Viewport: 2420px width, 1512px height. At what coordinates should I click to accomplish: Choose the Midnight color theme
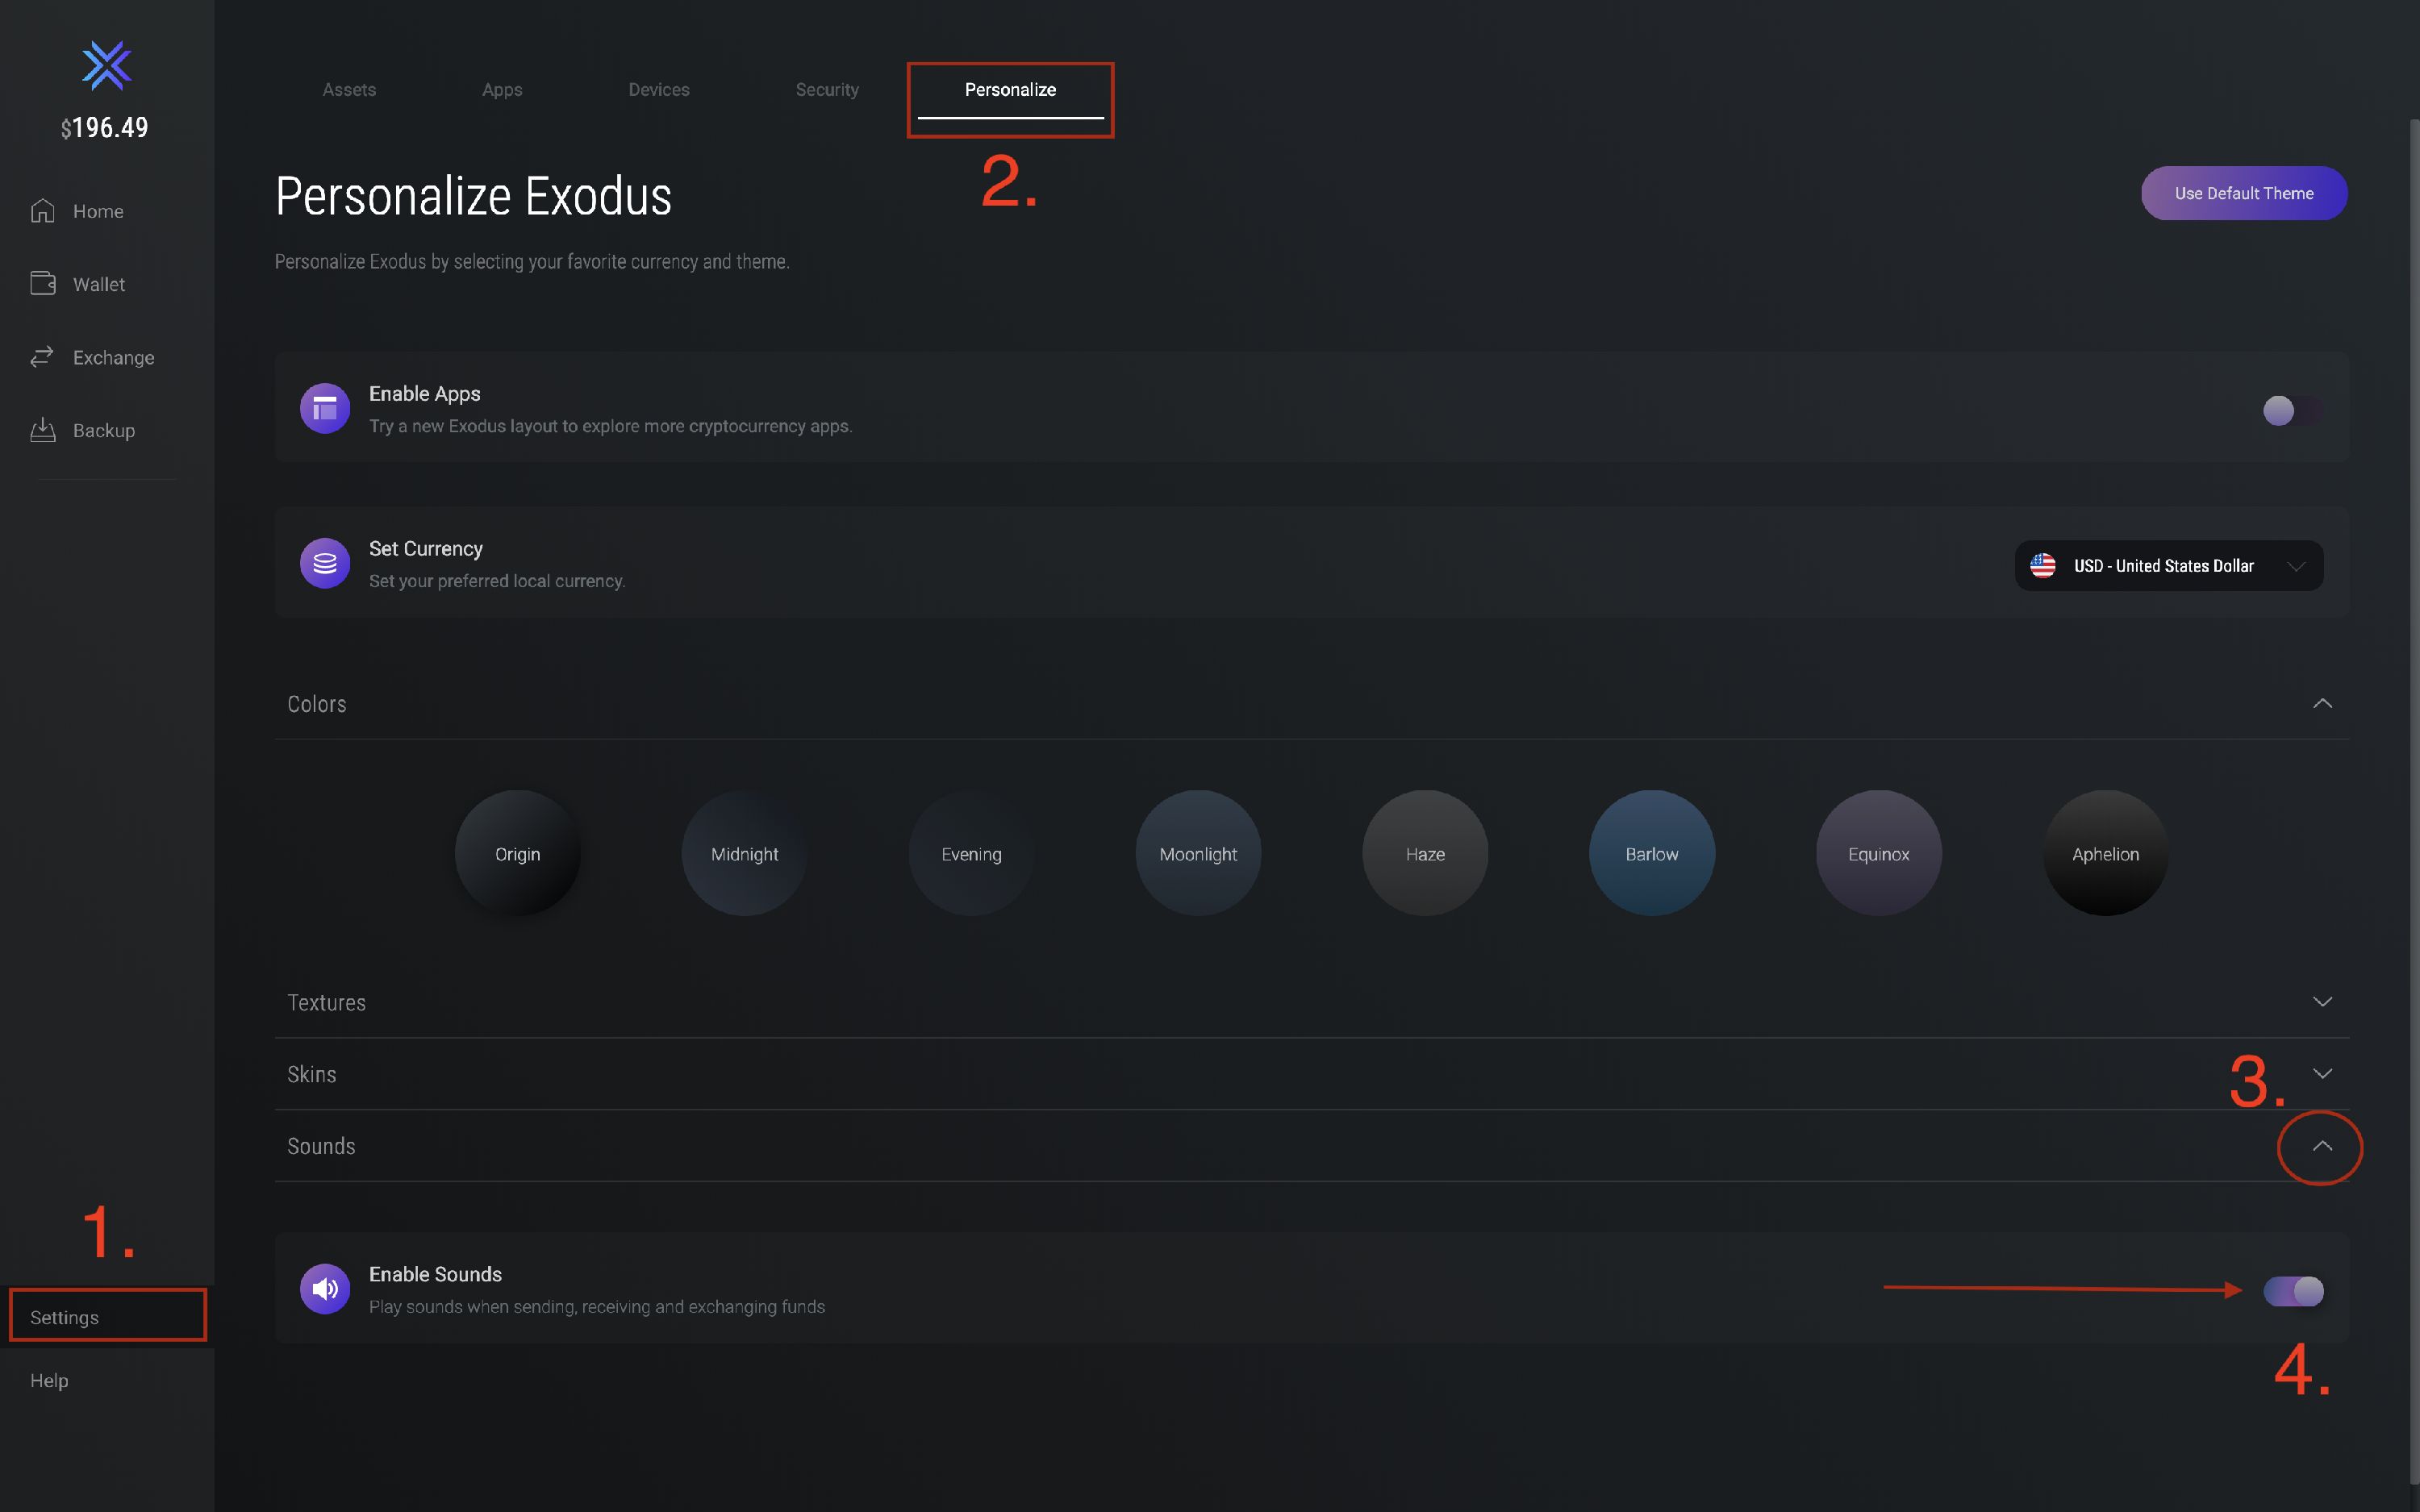click(x=744, y=853)
